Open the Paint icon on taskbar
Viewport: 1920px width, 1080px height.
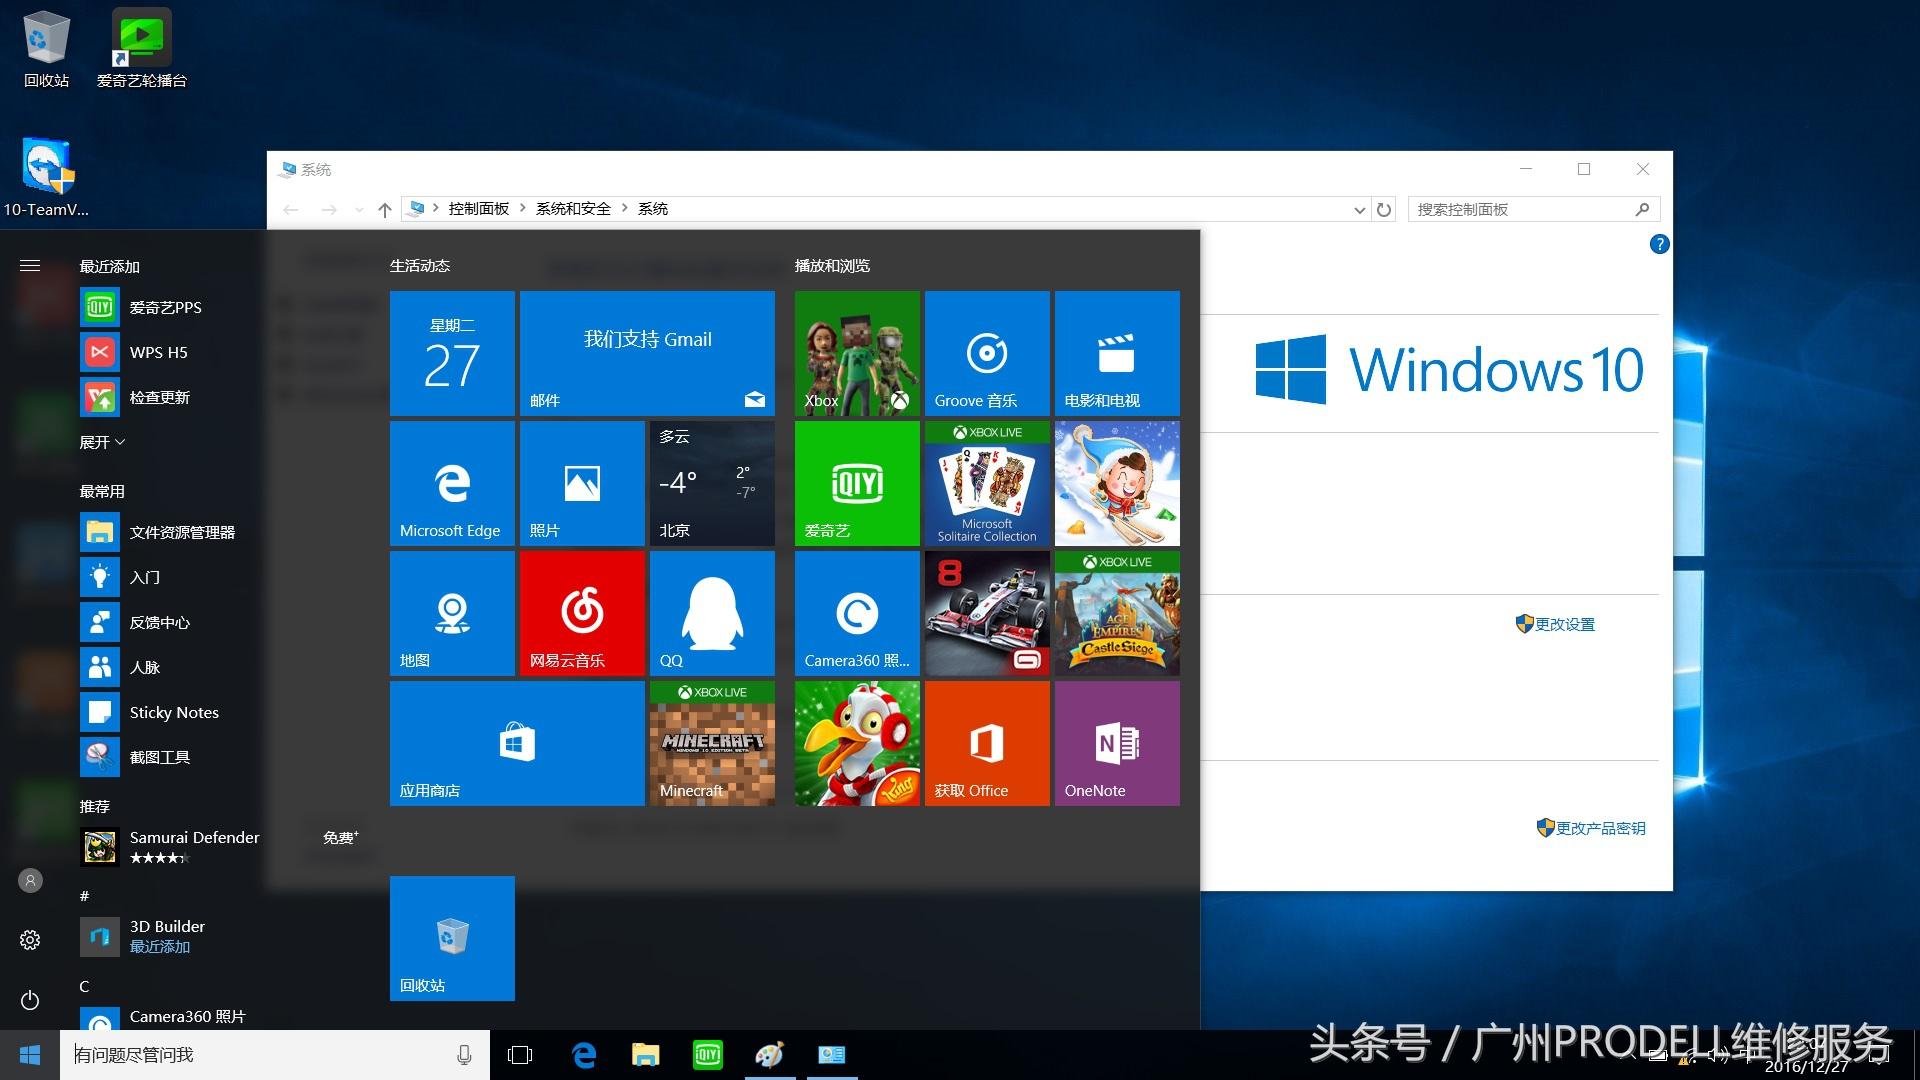coord(770,1055)
